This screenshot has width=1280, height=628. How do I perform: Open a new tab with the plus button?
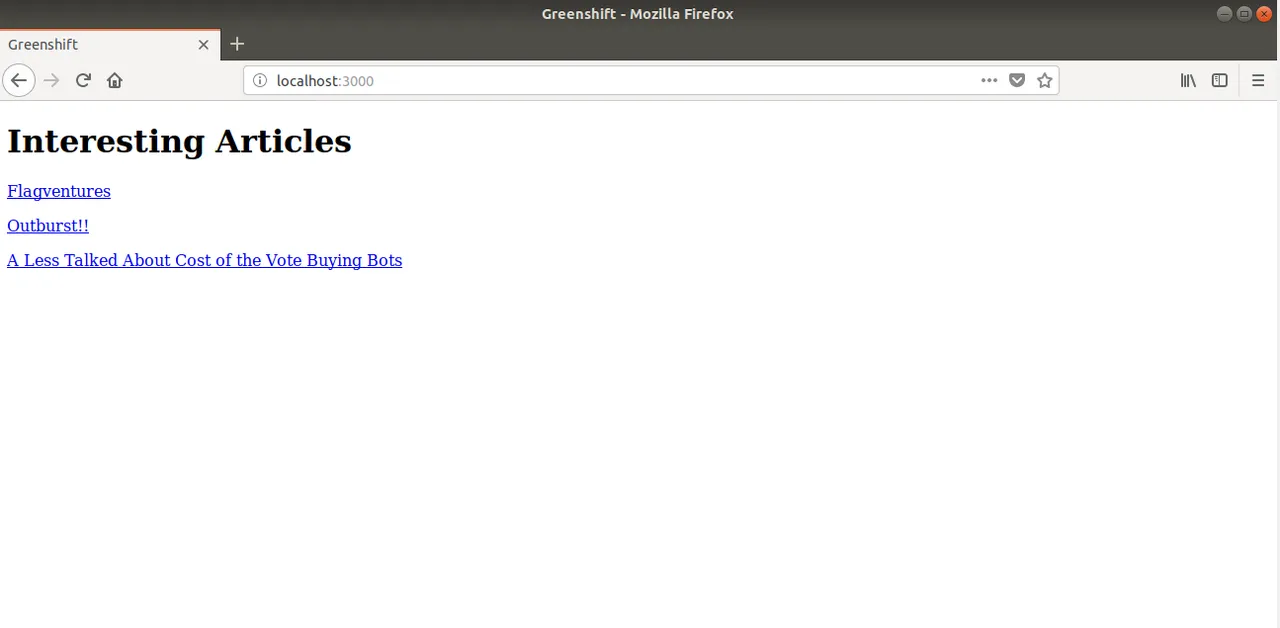[237, 44]
